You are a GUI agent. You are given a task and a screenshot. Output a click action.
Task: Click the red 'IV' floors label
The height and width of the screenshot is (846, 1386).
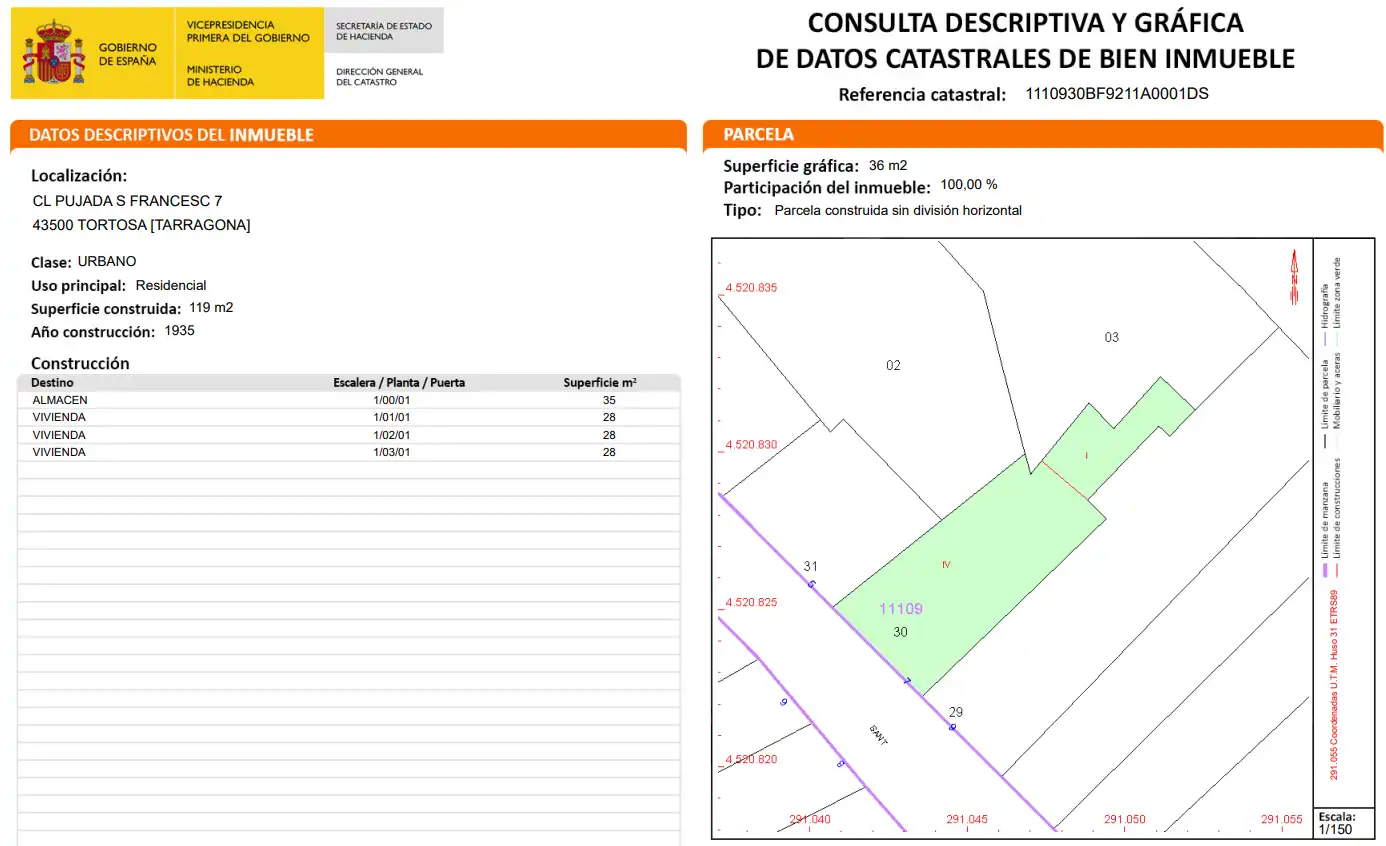point(946,565)
